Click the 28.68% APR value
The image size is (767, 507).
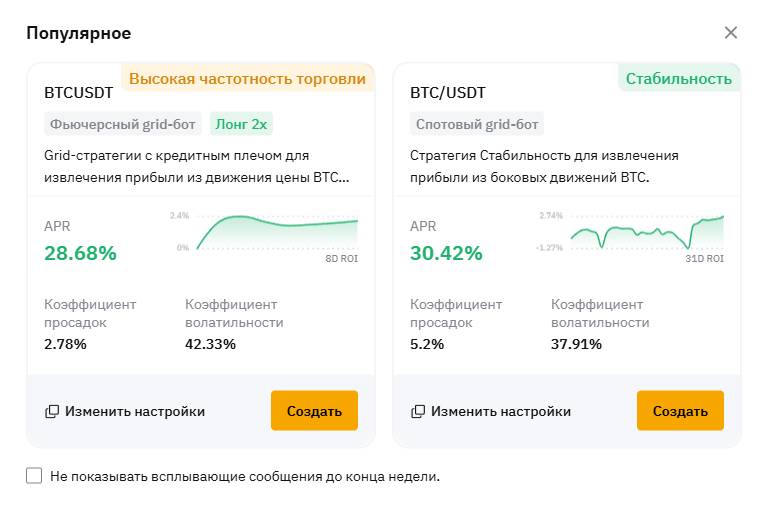point(80,253)
